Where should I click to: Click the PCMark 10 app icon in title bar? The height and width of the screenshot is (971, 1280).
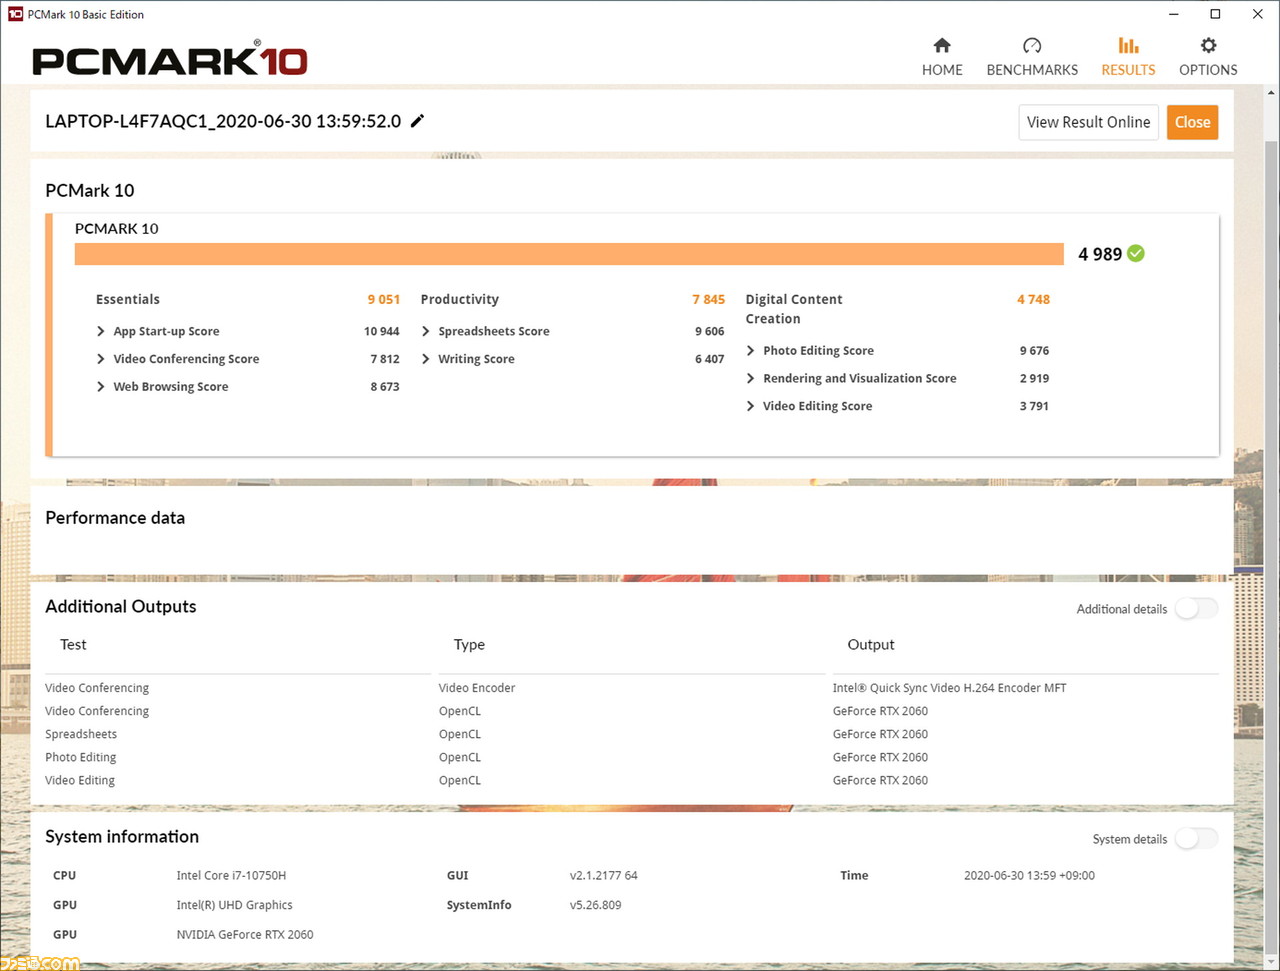click(15, 14)
